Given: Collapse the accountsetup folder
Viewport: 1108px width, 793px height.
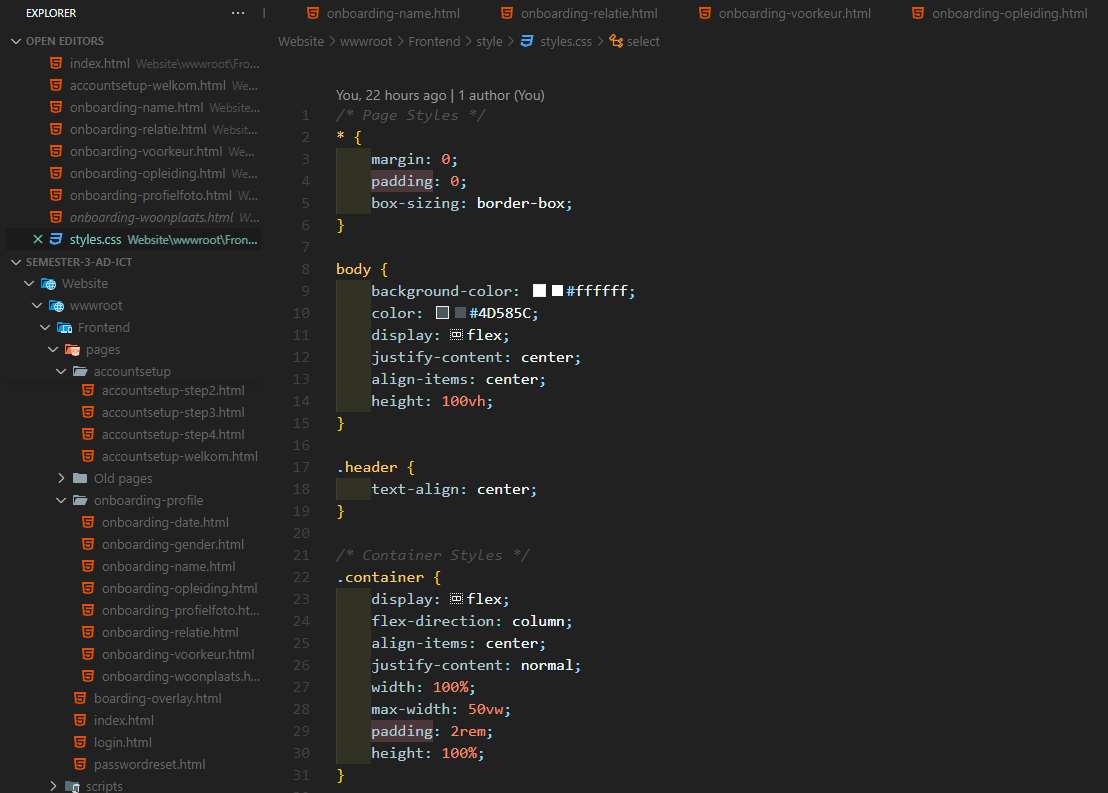Looking at the screenshot, I should point(62,372).
